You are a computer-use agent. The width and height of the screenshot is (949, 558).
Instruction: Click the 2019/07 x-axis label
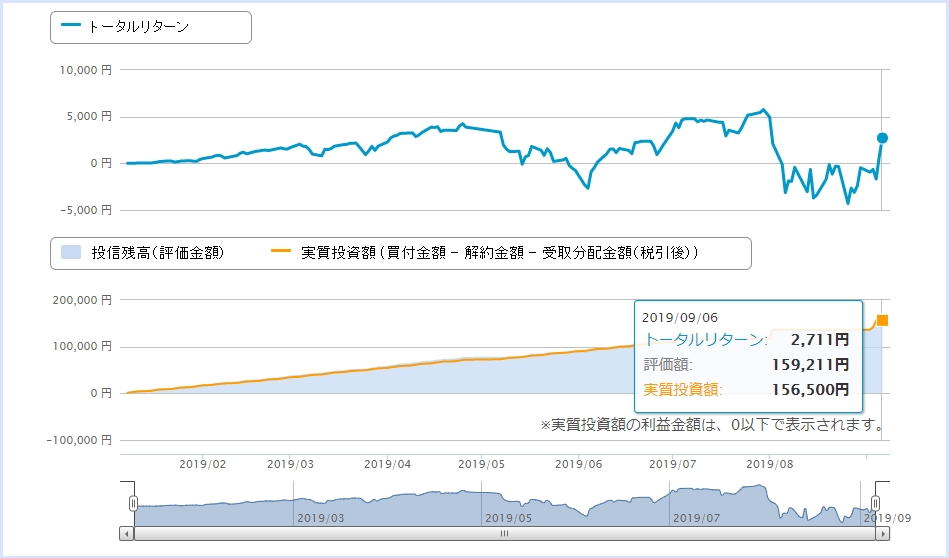pos(672,464)
